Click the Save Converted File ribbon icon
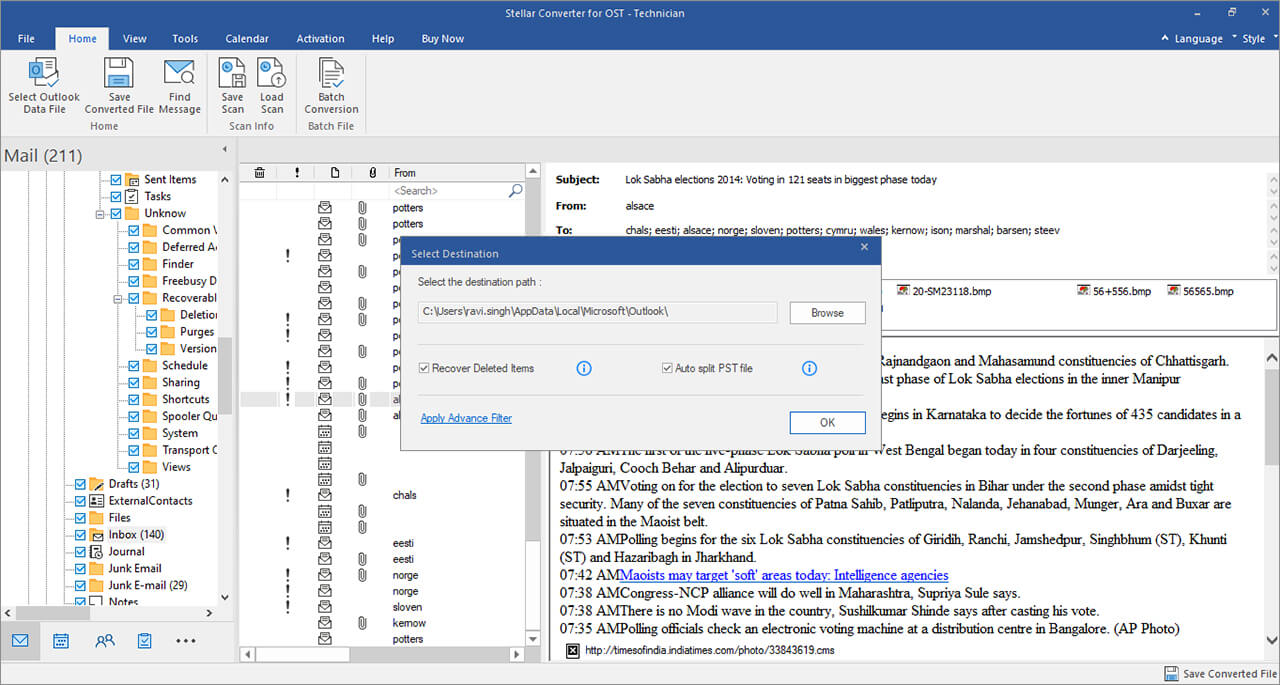1280x685 pixels. point(119,73)
